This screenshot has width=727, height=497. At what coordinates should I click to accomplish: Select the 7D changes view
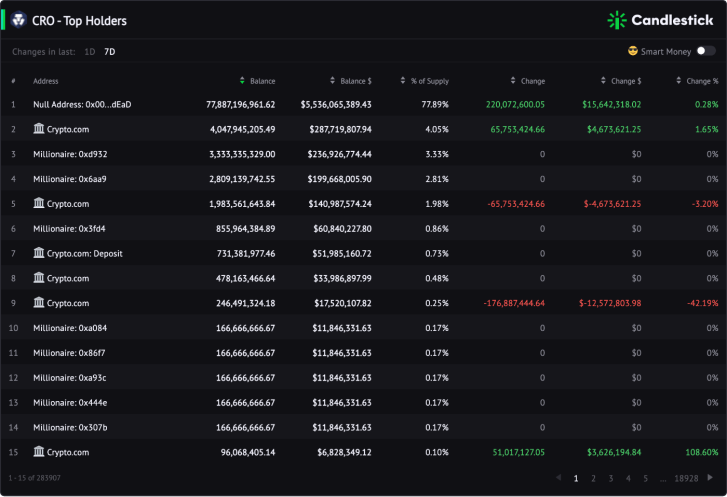pyautogui.click(x=109, y=51)
